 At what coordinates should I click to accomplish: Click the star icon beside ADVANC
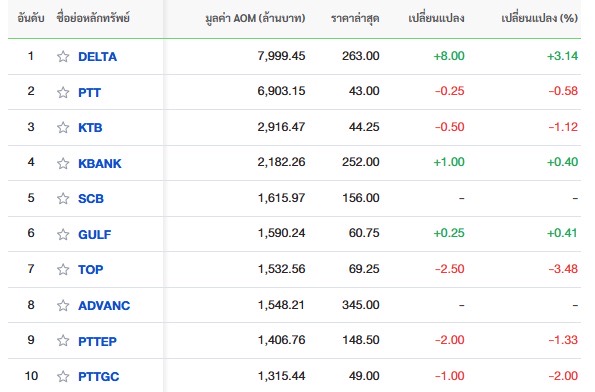coord(63,305)
